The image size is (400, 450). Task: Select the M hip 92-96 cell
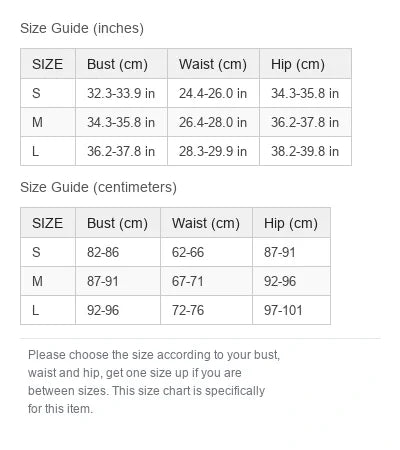[x=291, y=281]
